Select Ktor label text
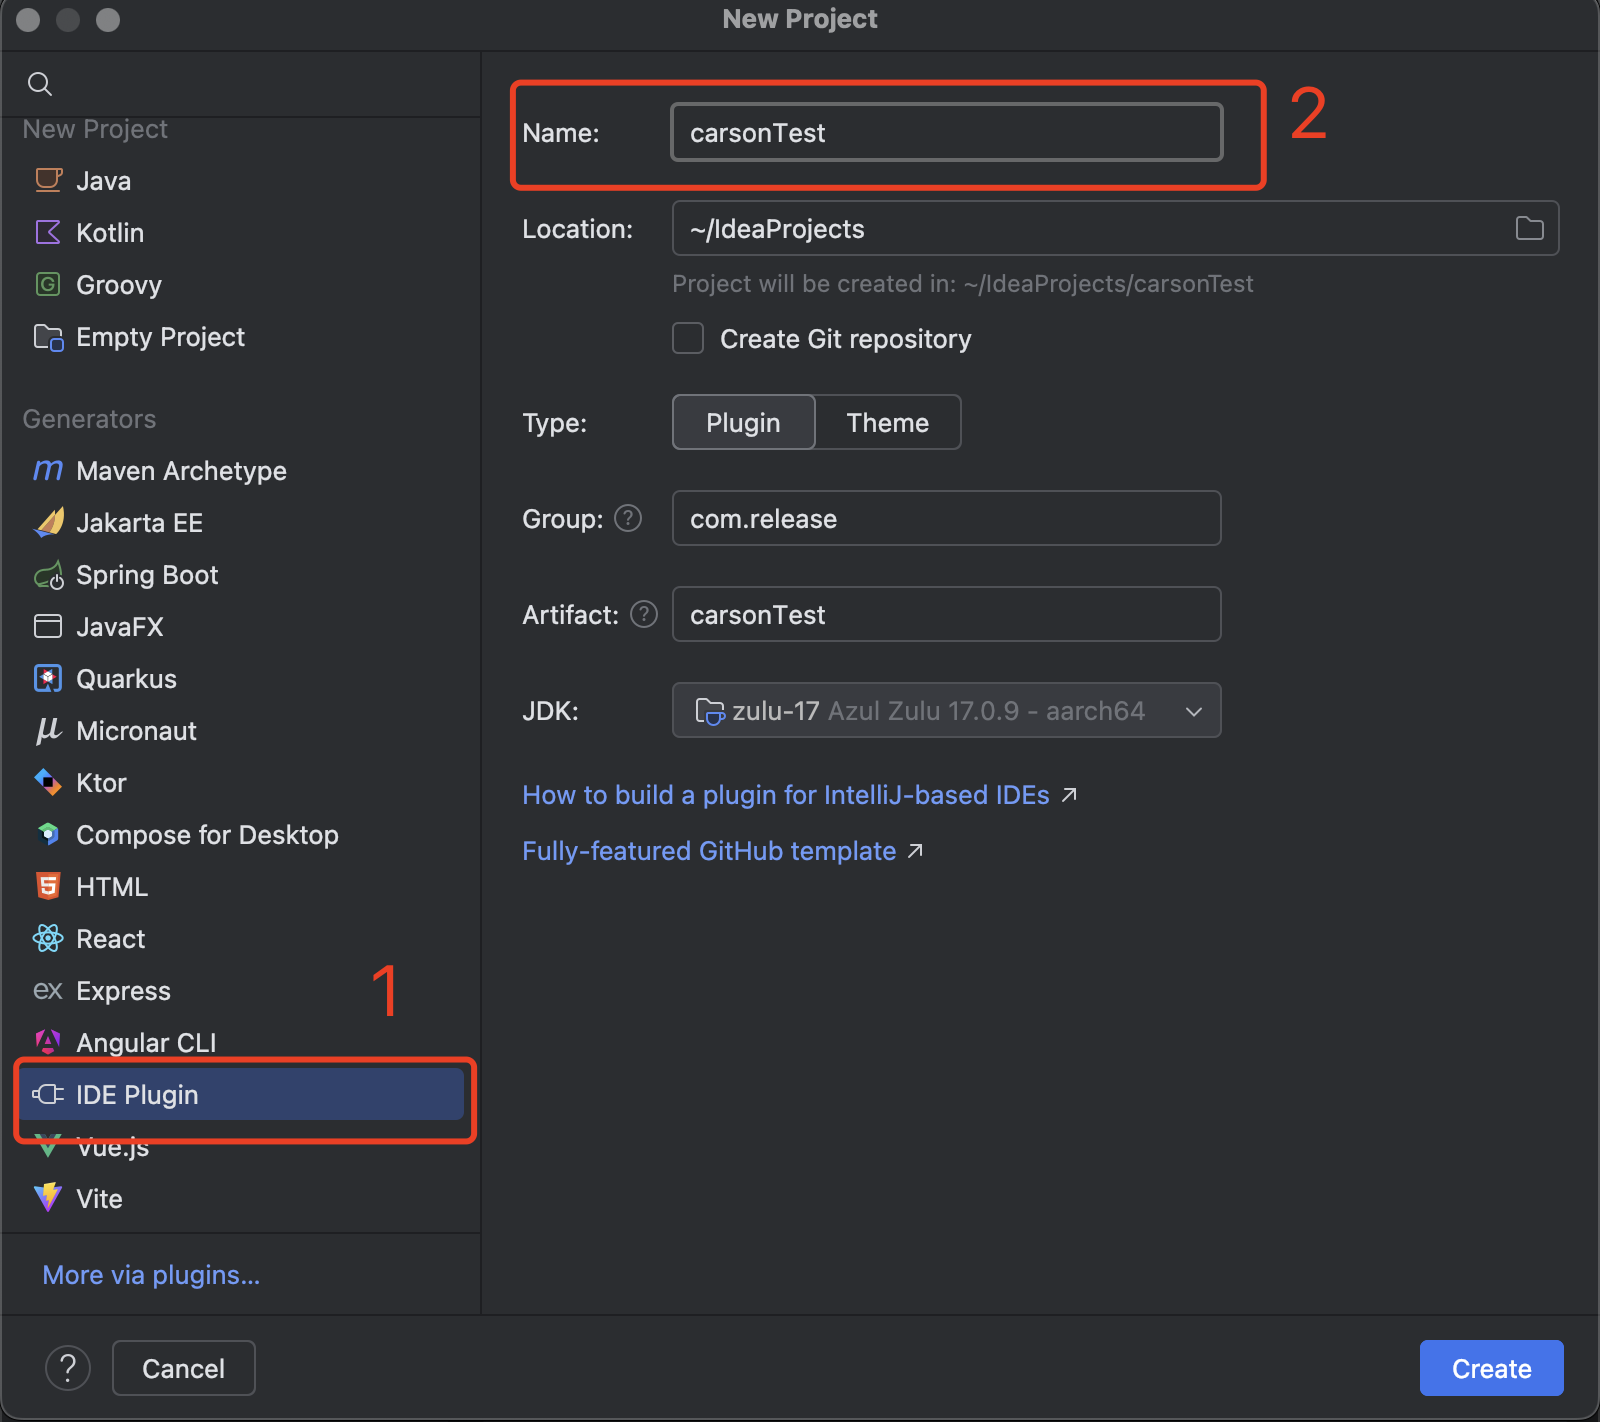Viewport: 1600px width, 1422px height. click(102, 783)
